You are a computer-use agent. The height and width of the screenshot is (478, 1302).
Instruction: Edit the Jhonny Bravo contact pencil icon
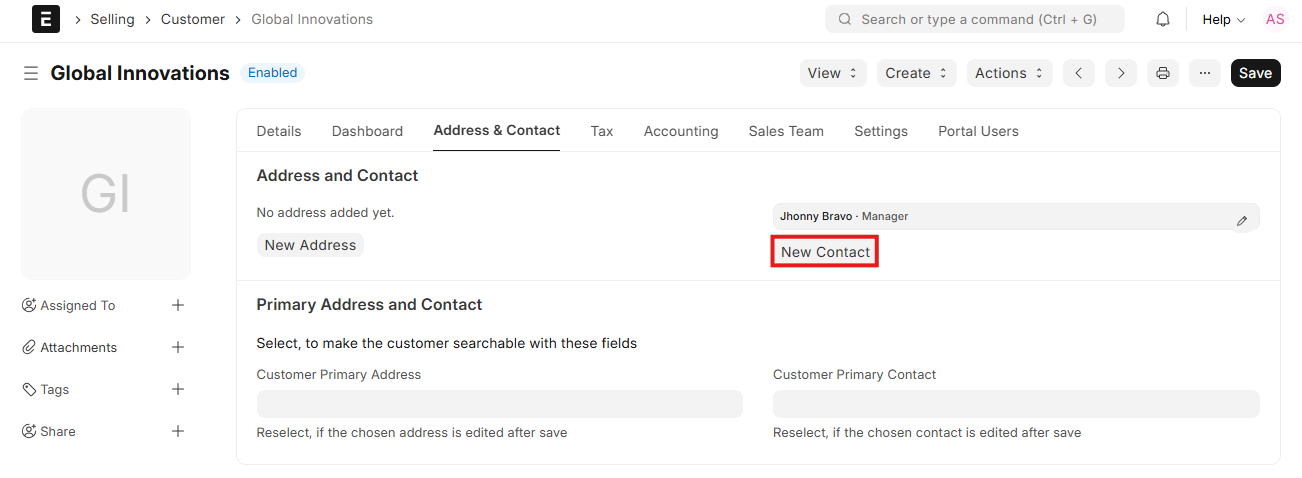click(x=1242, y=221)
